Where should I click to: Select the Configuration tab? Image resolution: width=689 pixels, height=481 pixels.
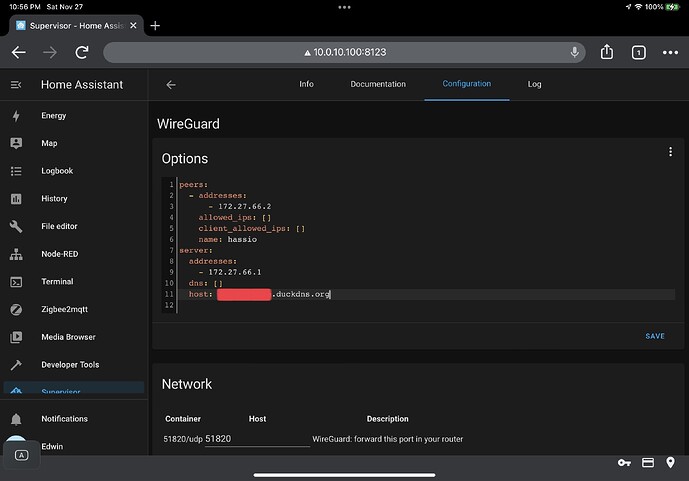point(467,83)
